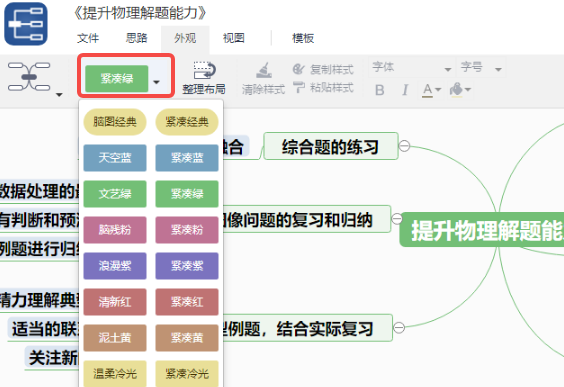Select the 紧凑粉 theme
This screenshot has width=564, height=387.
[x=187, y=230]
